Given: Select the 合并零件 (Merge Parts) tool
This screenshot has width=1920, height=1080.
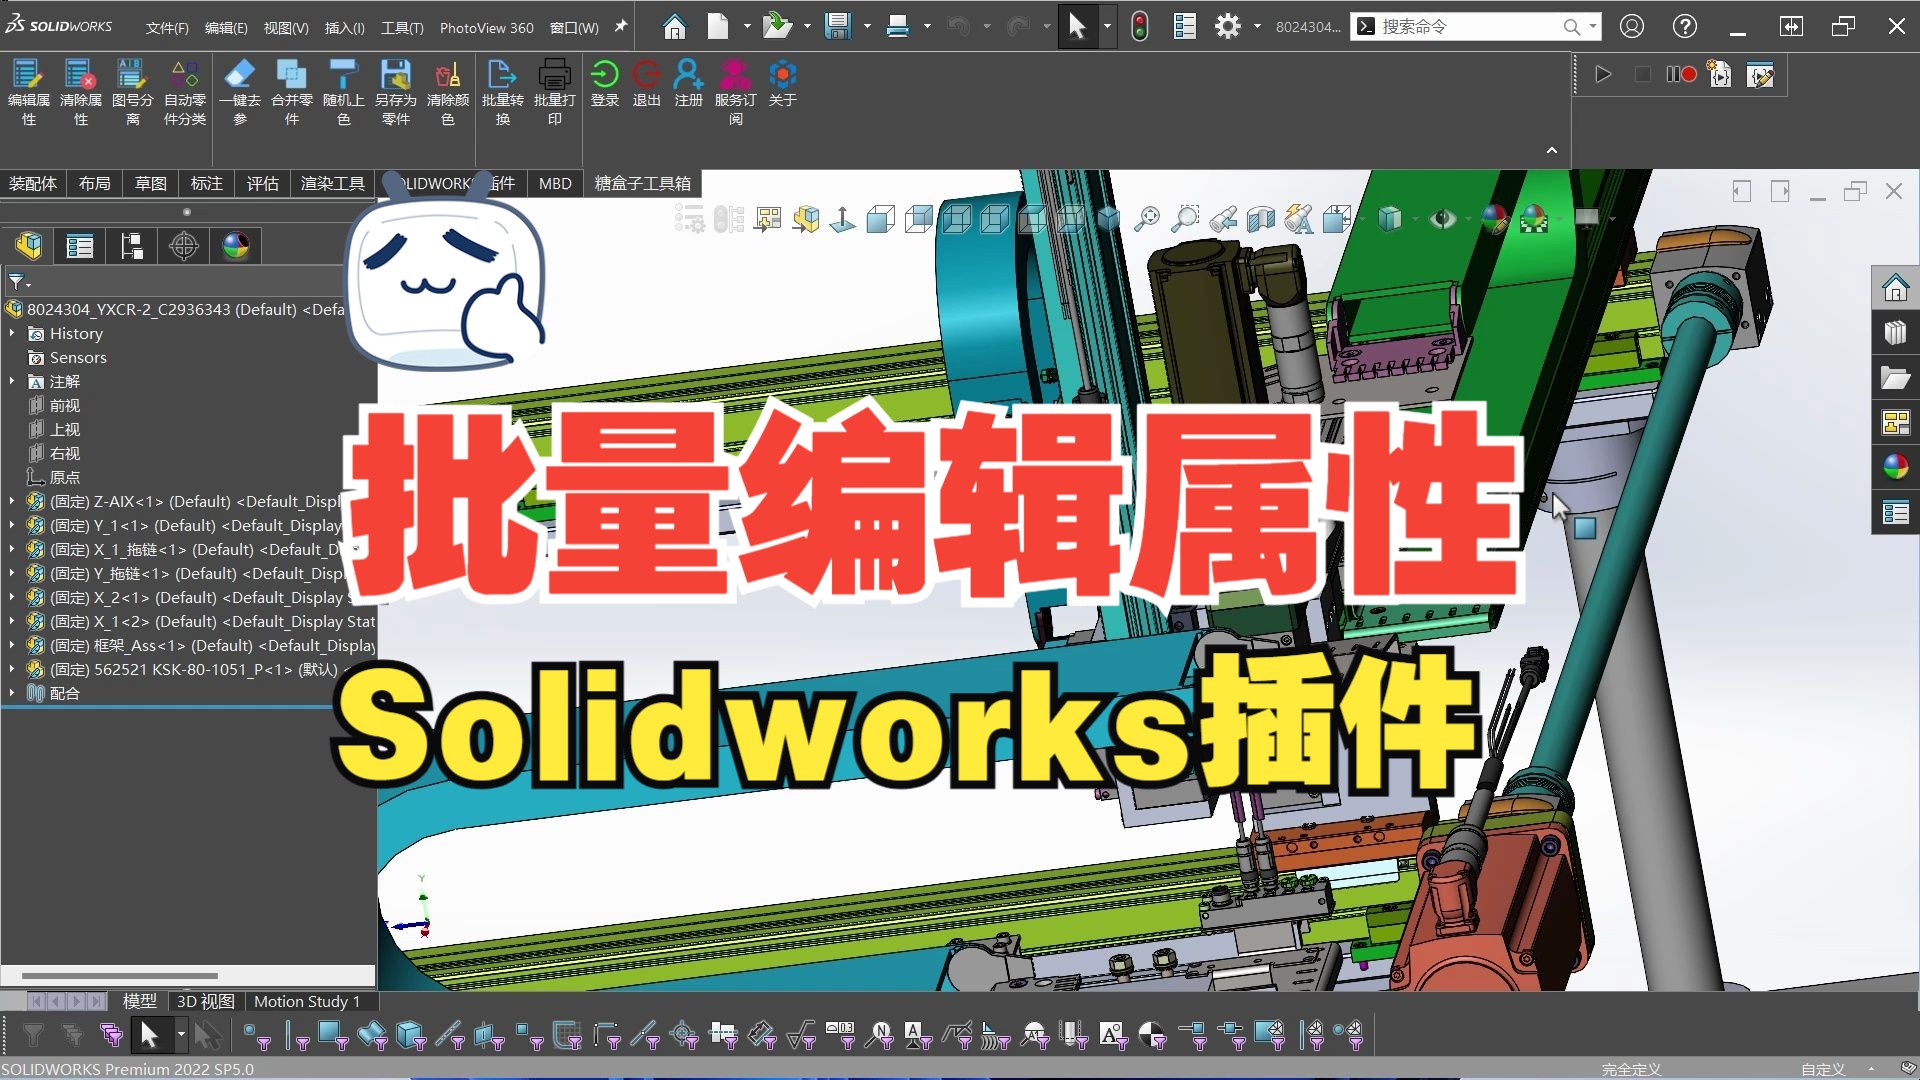Looking at the screenshot, I should 291,90.
